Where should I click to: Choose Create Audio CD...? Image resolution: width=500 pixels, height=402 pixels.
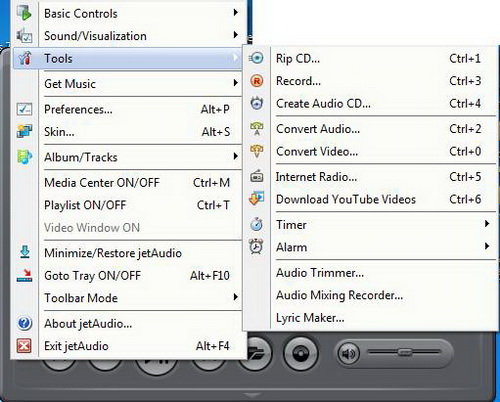coord(371,103)
